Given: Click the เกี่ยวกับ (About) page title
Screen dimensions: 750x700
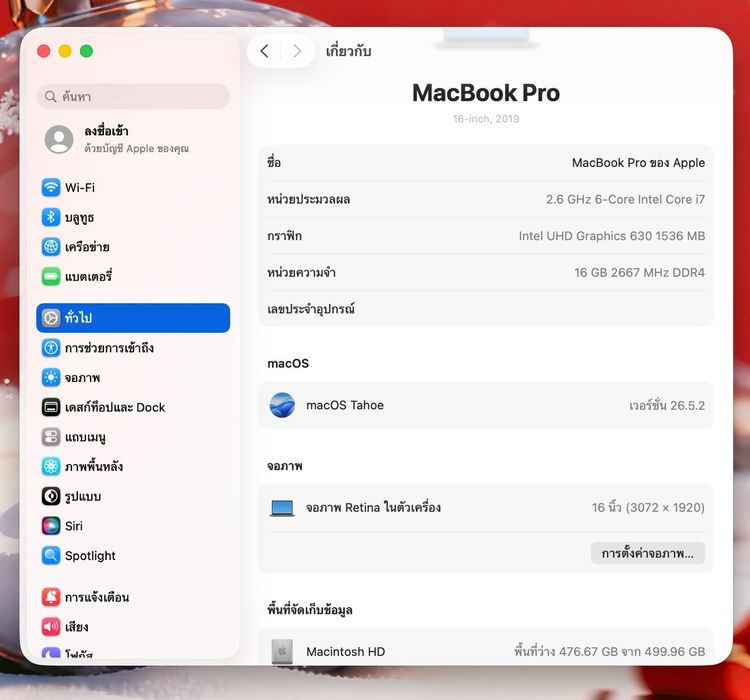Looking at the screenshot, I should tap(348, 51).
